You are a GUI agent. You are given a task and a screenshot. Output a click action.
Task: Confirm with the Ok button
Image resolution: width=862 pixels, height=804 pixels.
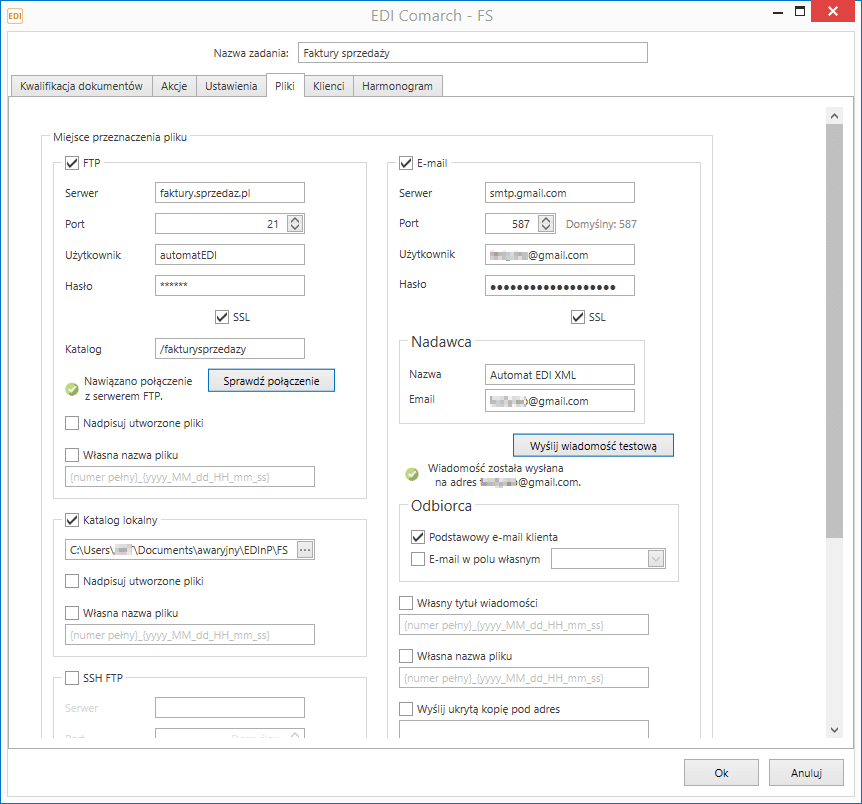(x=721, y=773)
